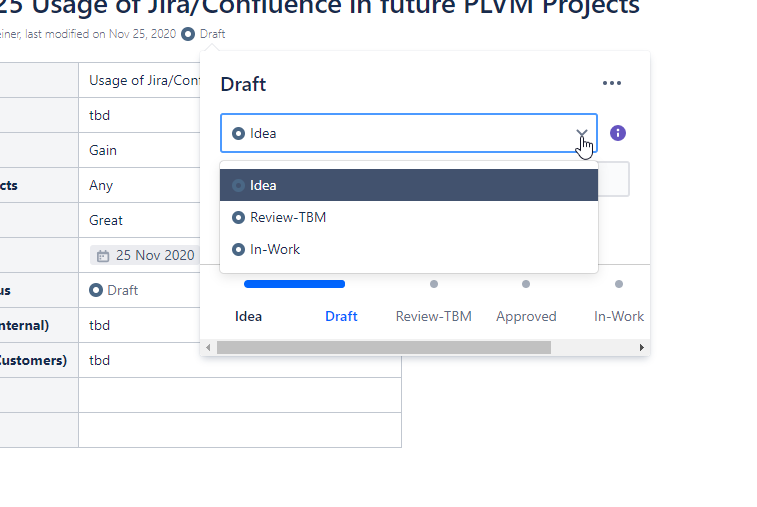Click the grey dot above In-Work

point(619,284)
